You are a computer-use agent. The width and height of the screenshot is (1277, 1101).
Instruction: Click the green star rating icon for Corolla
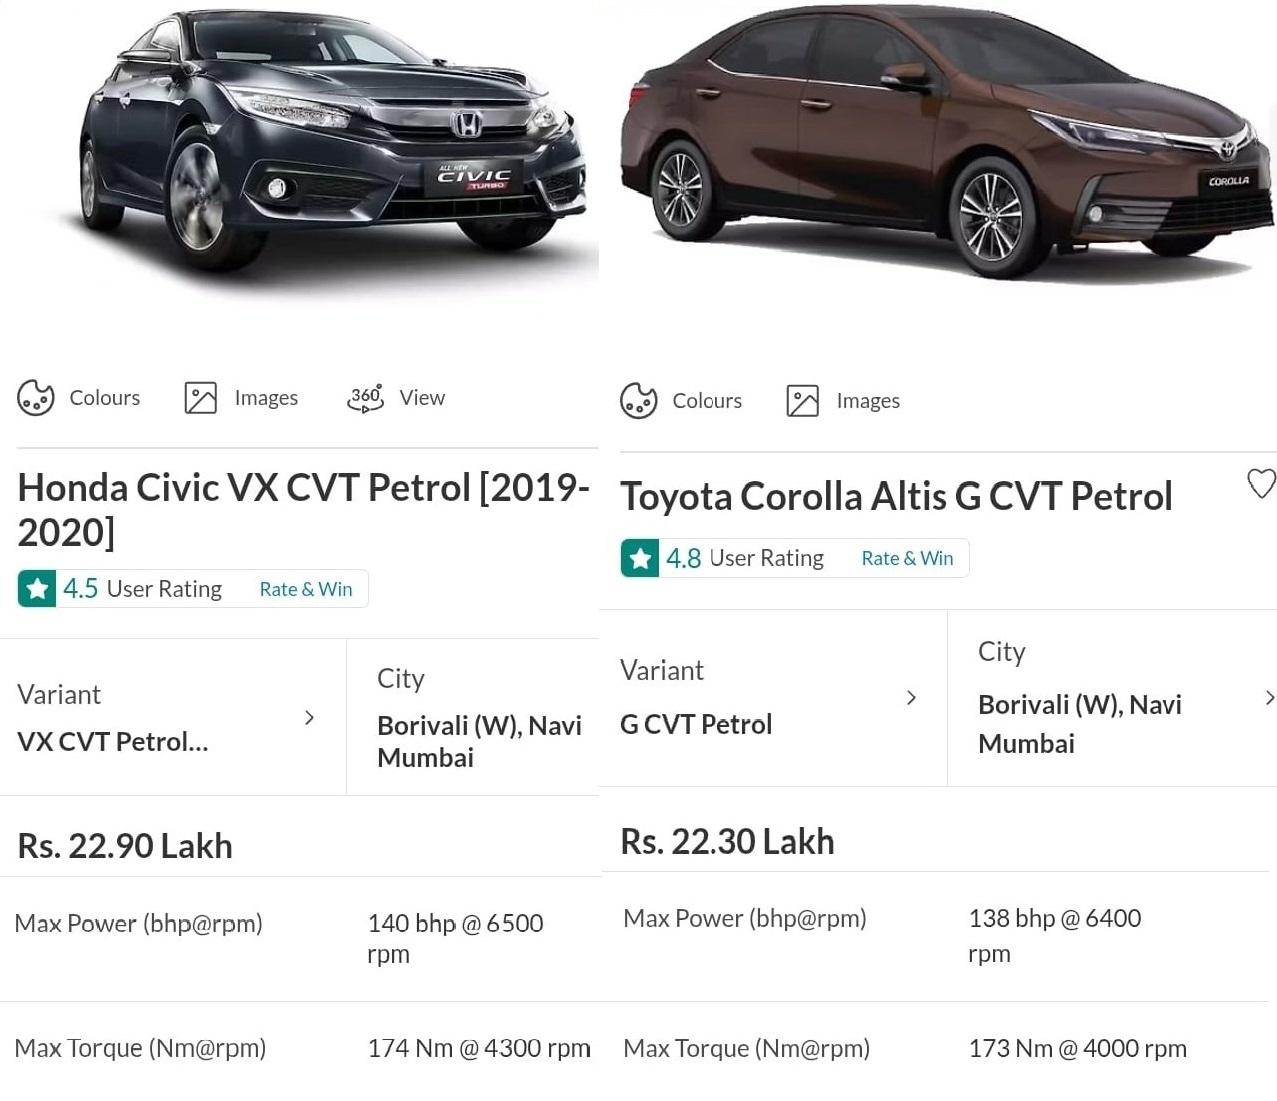(x=640, y=558)
